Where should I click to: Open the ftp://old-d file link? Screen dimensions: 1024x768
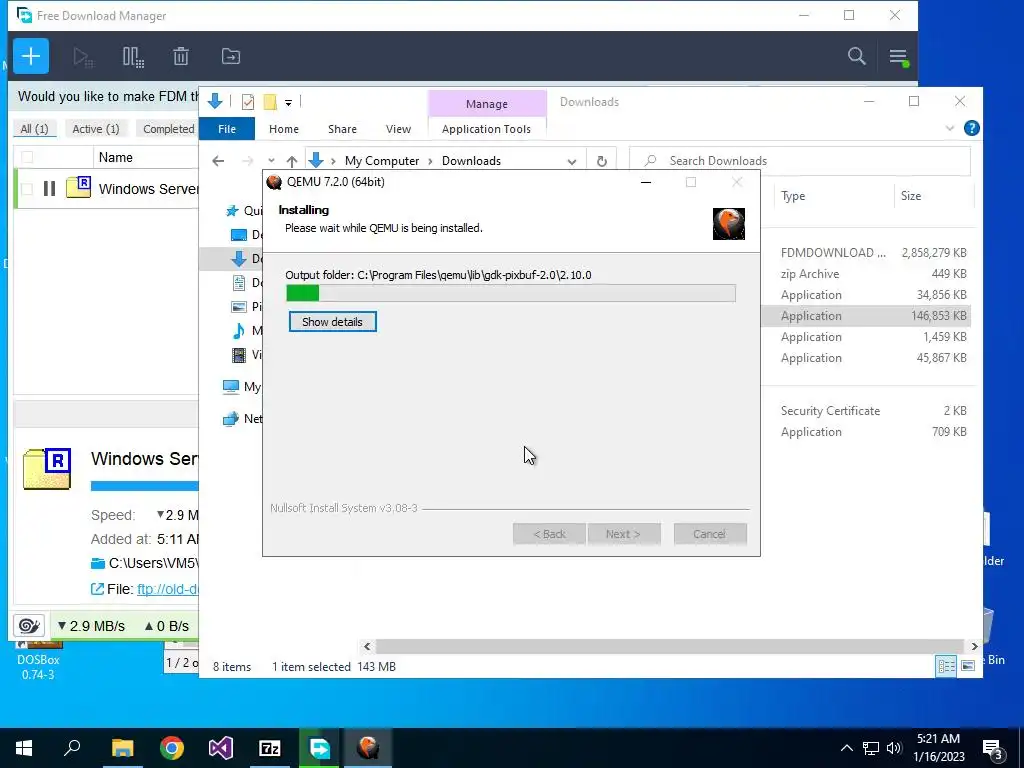point(167,589)
